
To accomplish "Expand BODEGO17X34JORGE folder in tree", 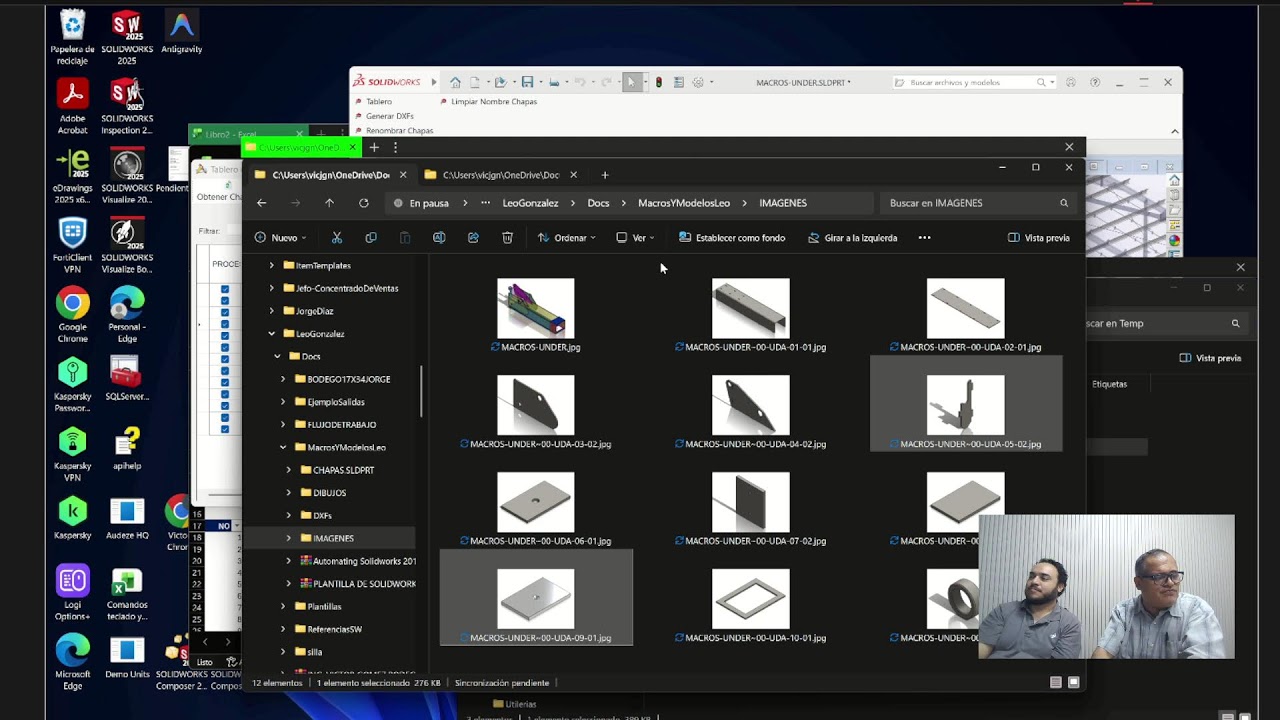I will (x=283, y=379).
